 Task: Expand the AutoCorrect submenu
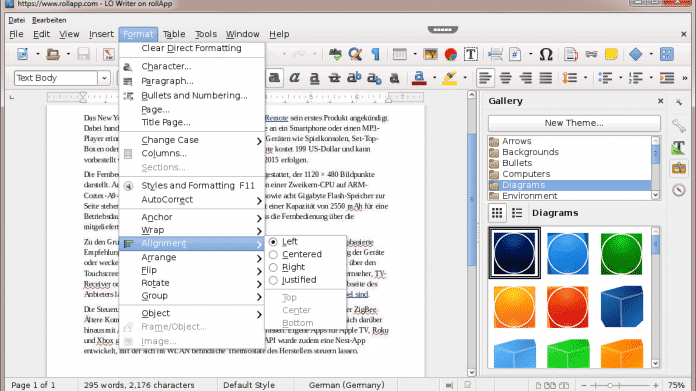click(x=192, y=200)
